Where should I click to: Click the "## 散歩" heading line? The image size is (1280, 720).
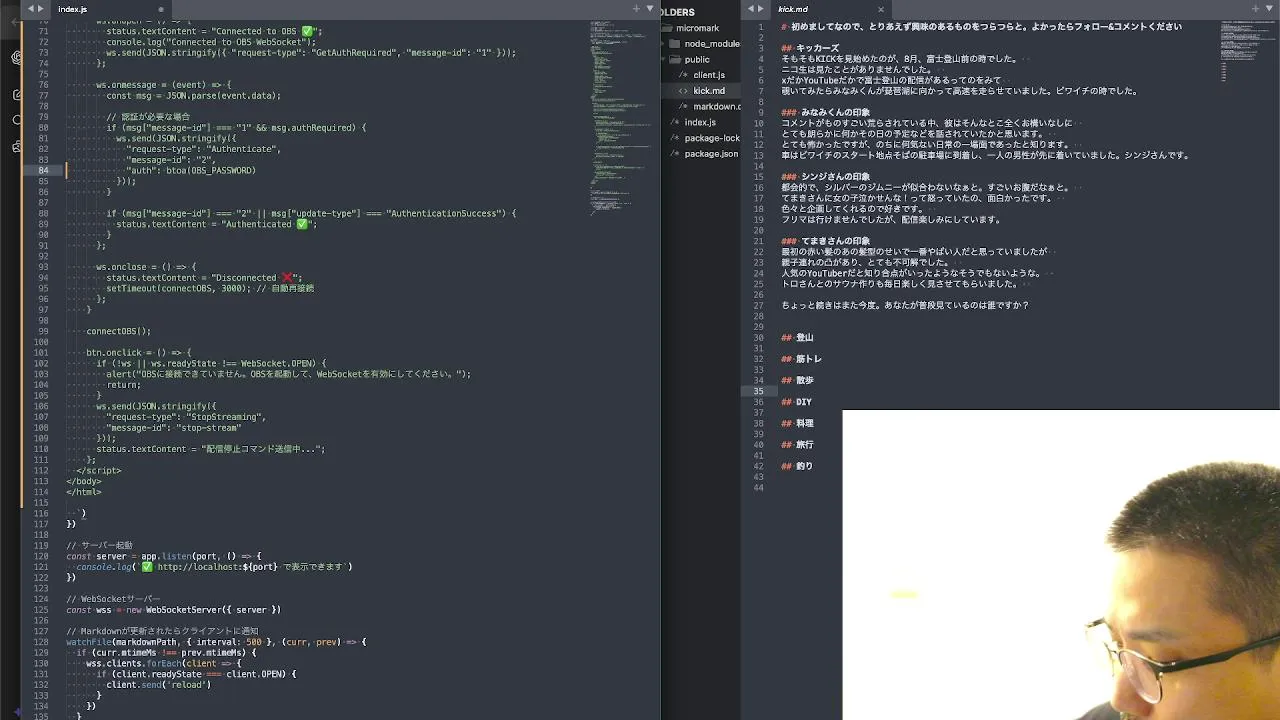797,381
